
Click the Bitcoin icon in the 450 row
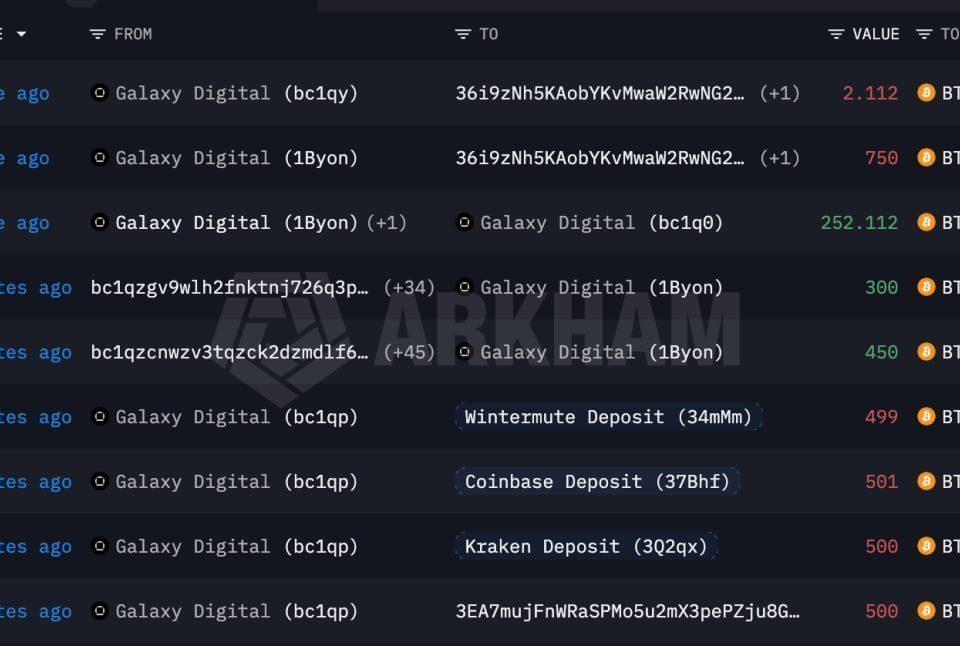(926, 352)
